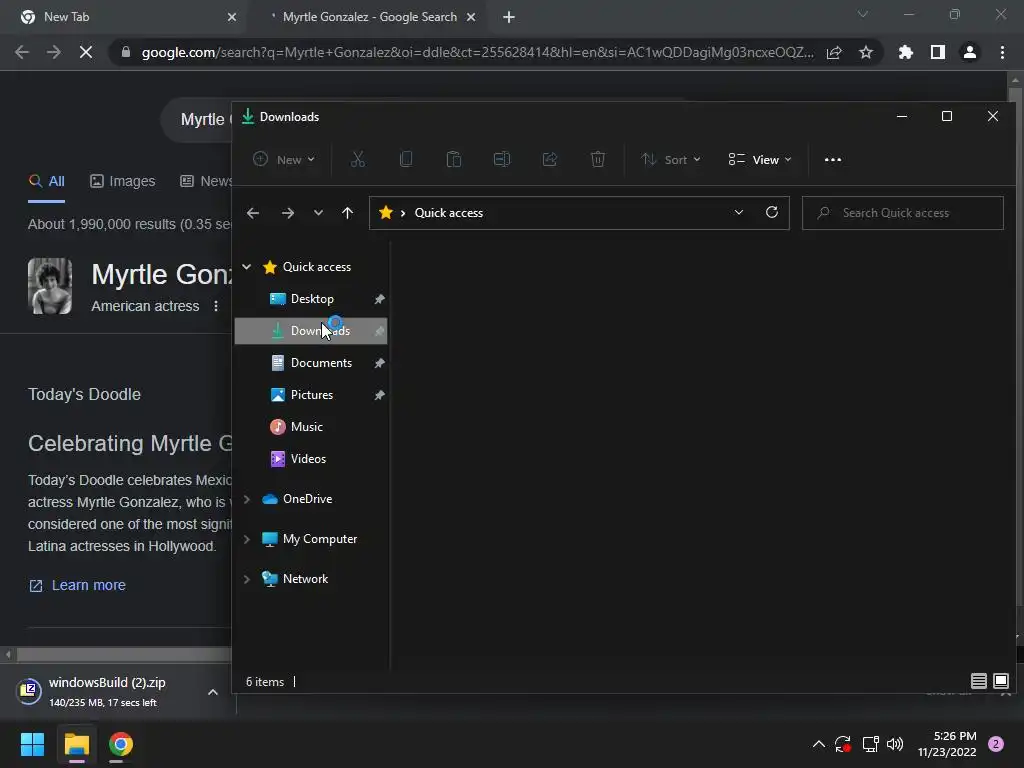1024x768 pixels.
Task: Click the Rename icon in Explorer toolbar
Action: point(502,159)
